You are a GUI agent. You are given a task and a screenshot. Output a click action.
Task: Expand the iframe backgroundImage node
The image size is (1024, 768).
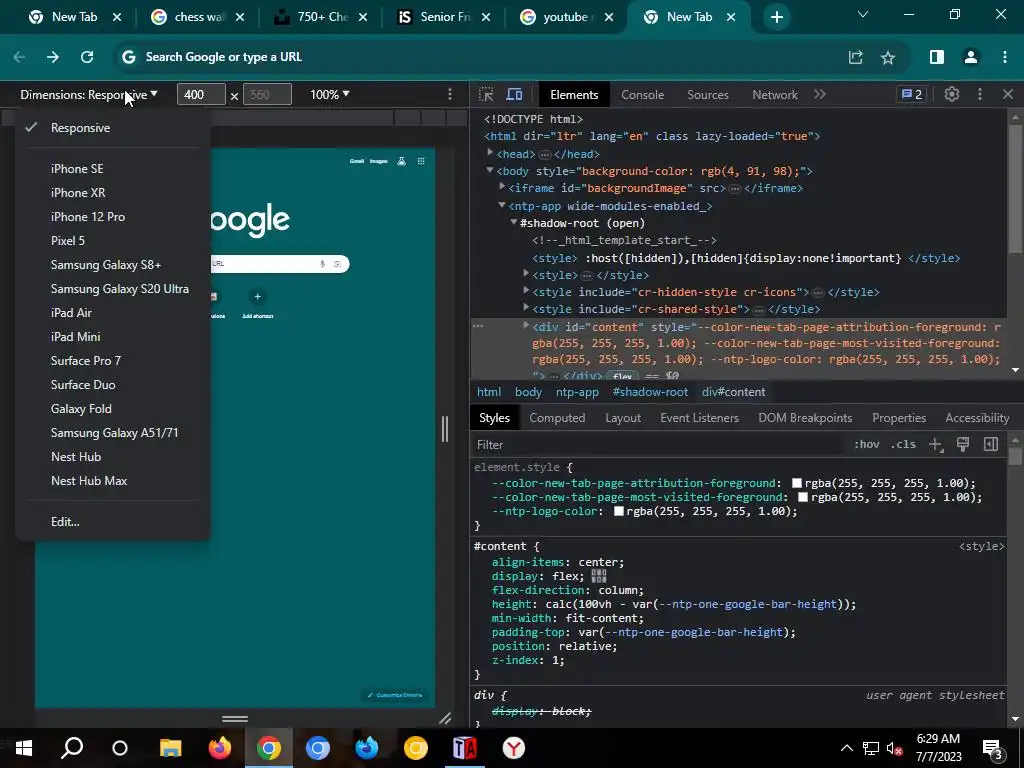pos(502,187)
